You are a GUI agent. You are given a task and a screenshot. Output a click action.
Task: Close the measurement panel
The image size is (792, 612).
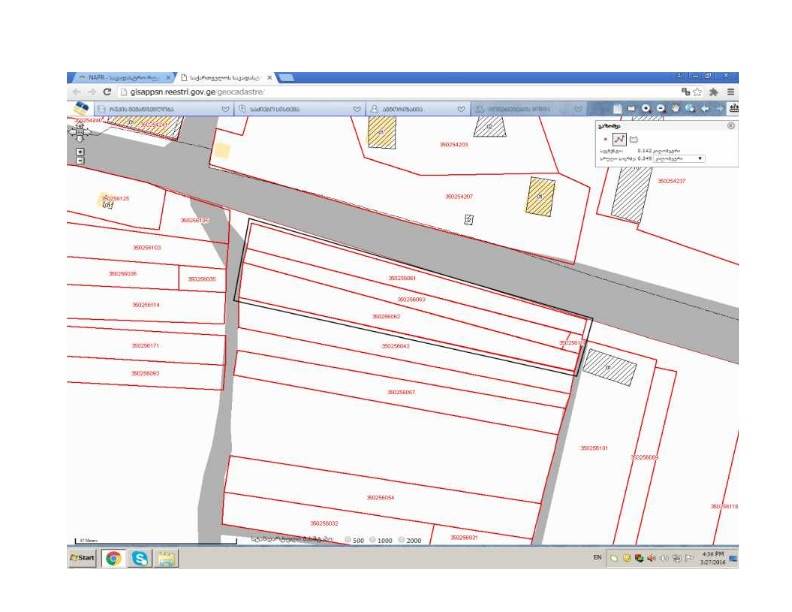(731, 126)
